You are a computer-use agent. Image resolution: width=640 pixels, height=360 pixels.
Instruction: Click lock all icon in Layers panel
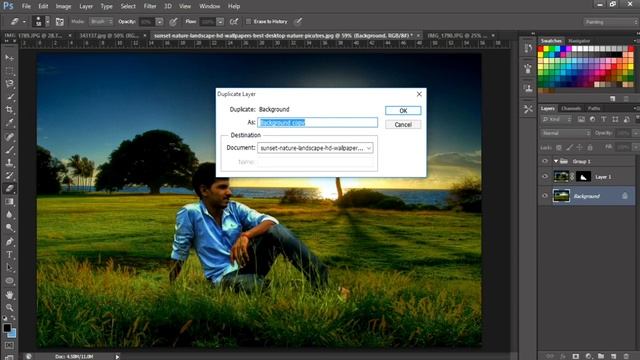[590, 147]
